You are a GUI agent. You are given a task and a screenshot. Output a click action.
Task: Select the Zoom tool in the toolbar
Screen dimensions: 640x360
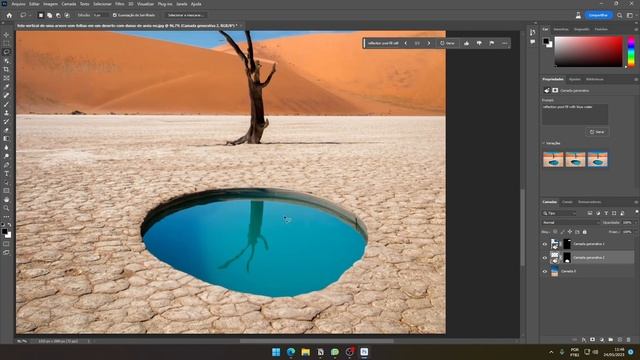pyautogui.click(x=6, y=208)
